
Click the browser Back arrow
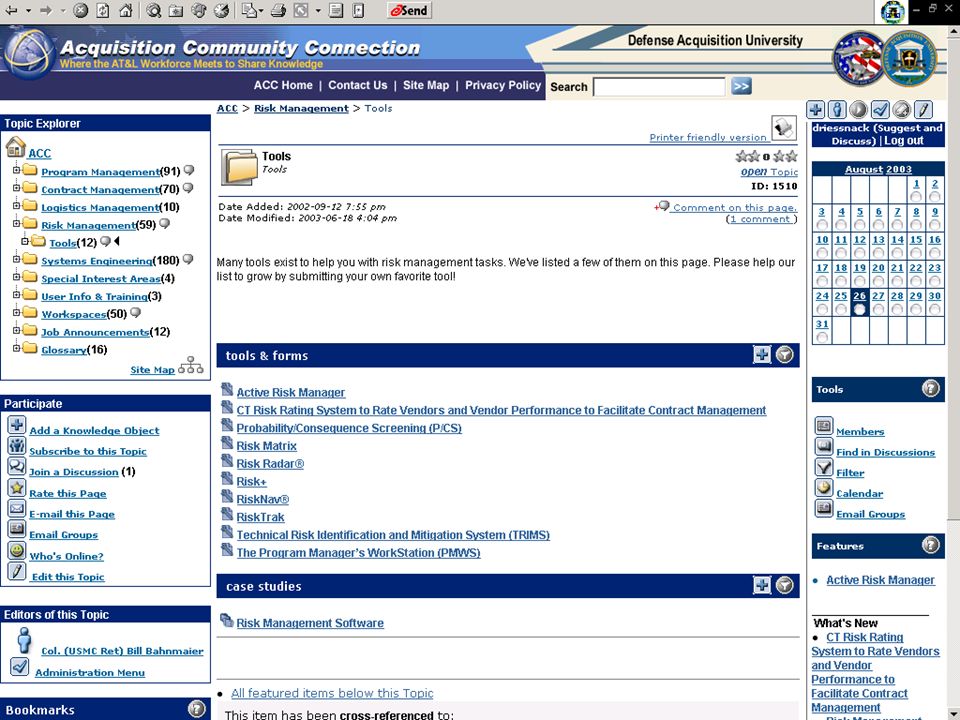pyautogui.click(x=12, y=10)
